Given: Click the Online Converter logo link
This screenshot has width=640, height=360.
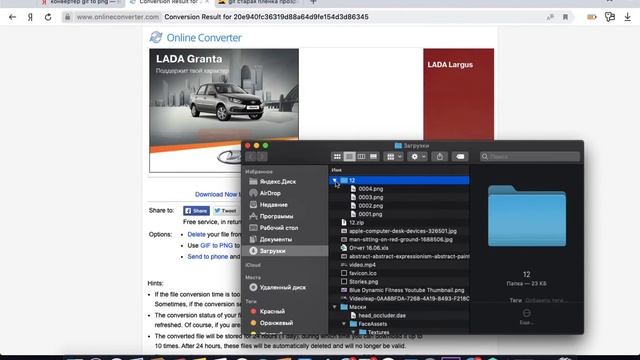Looking at the screenshot, I should pos(196,38).
